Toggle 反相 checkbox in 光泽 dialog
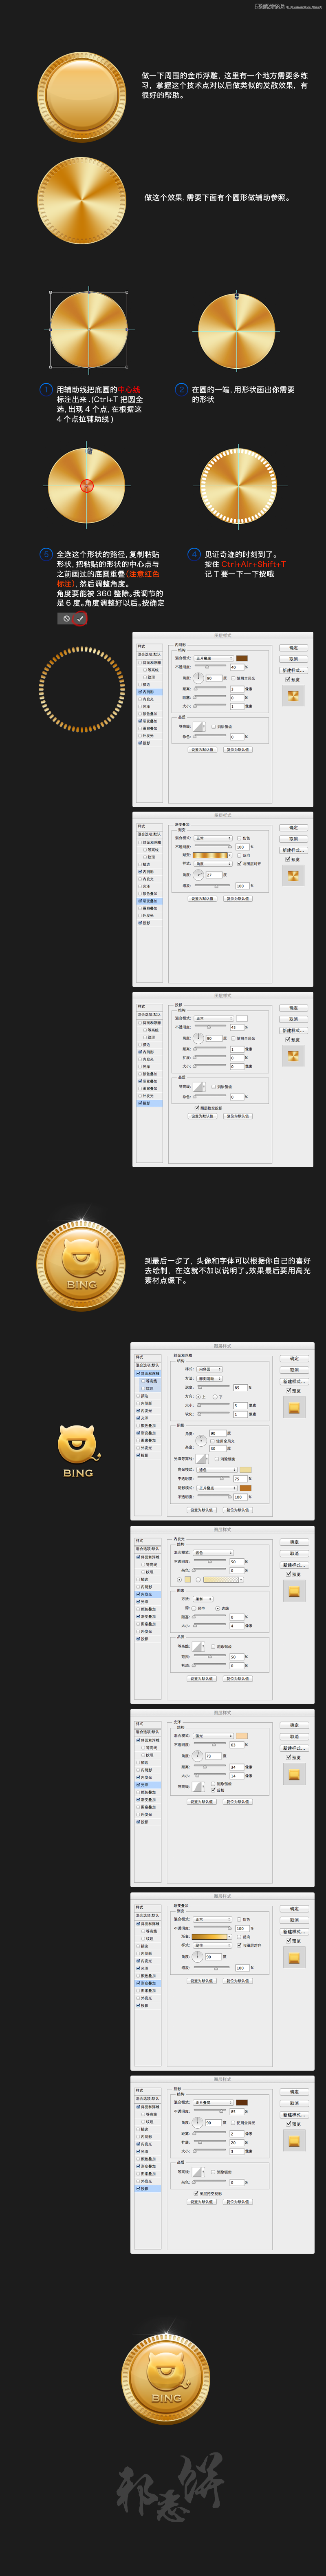This screenshot has width=326, height=2576. click(213, 1790)
